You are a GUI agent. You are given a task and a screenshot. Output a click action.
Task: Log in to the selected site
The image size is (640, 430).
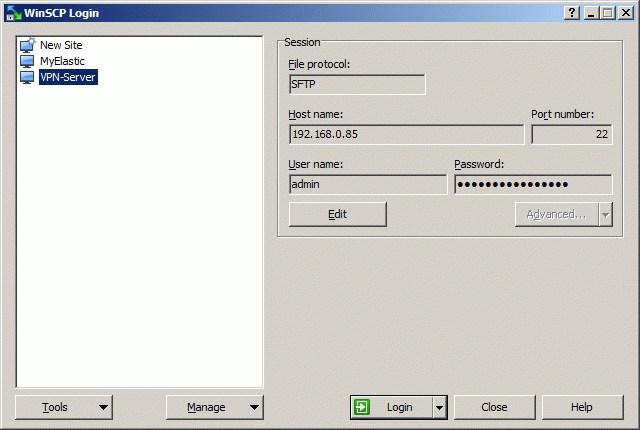click(x=392, y=407)
